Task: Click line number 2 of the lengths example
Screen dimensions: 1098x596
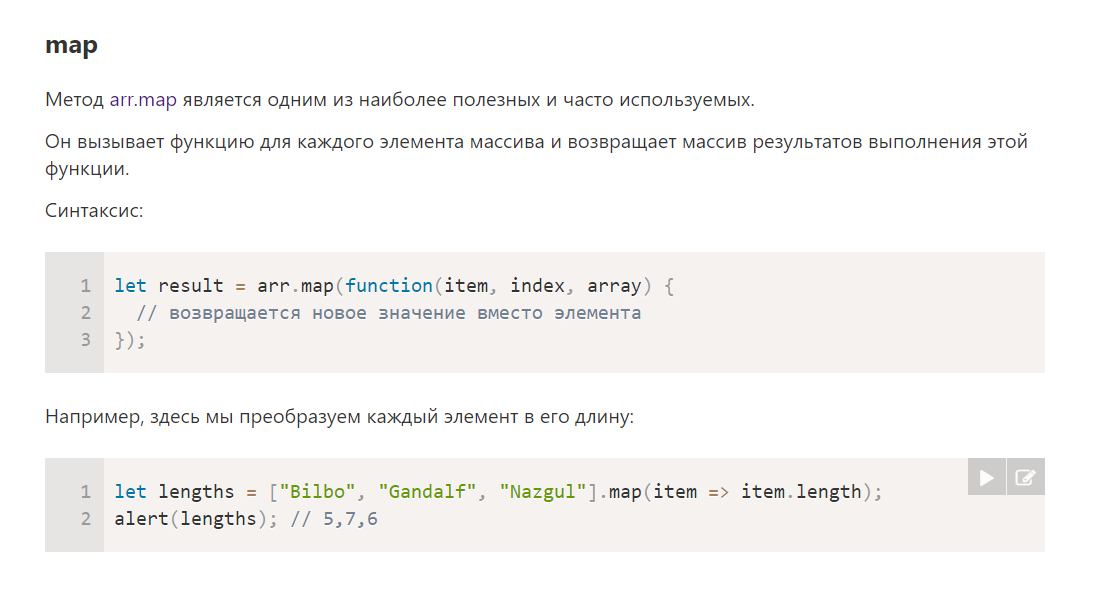Action: (85, 519)
